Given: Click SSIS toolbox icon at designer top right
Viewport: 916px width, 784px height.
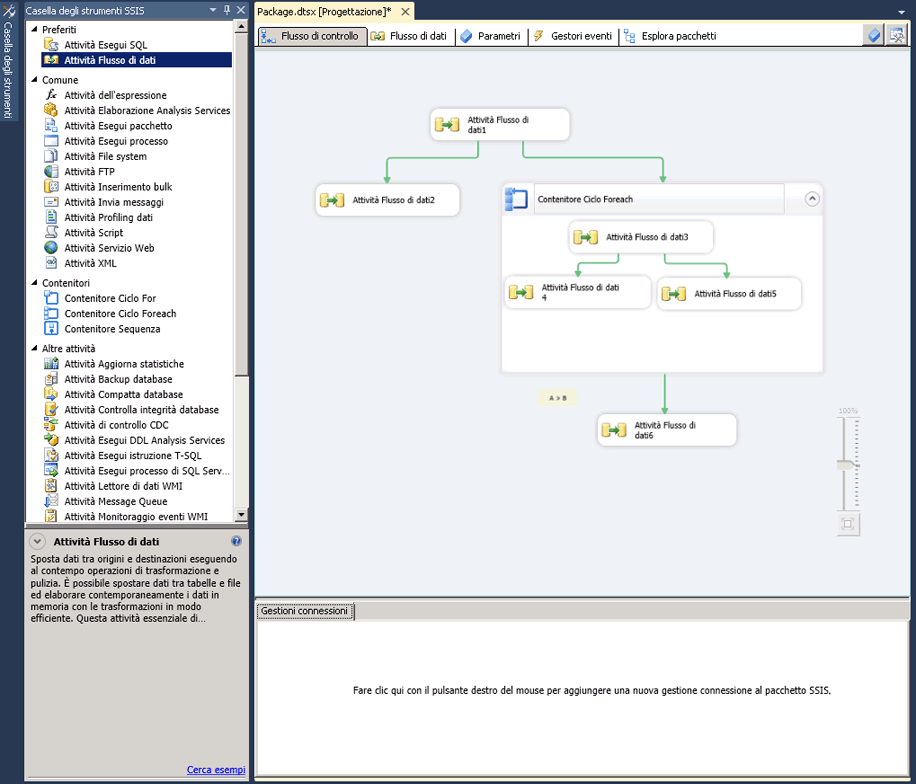Looking at the screenshot, I should tap(896, 36).
